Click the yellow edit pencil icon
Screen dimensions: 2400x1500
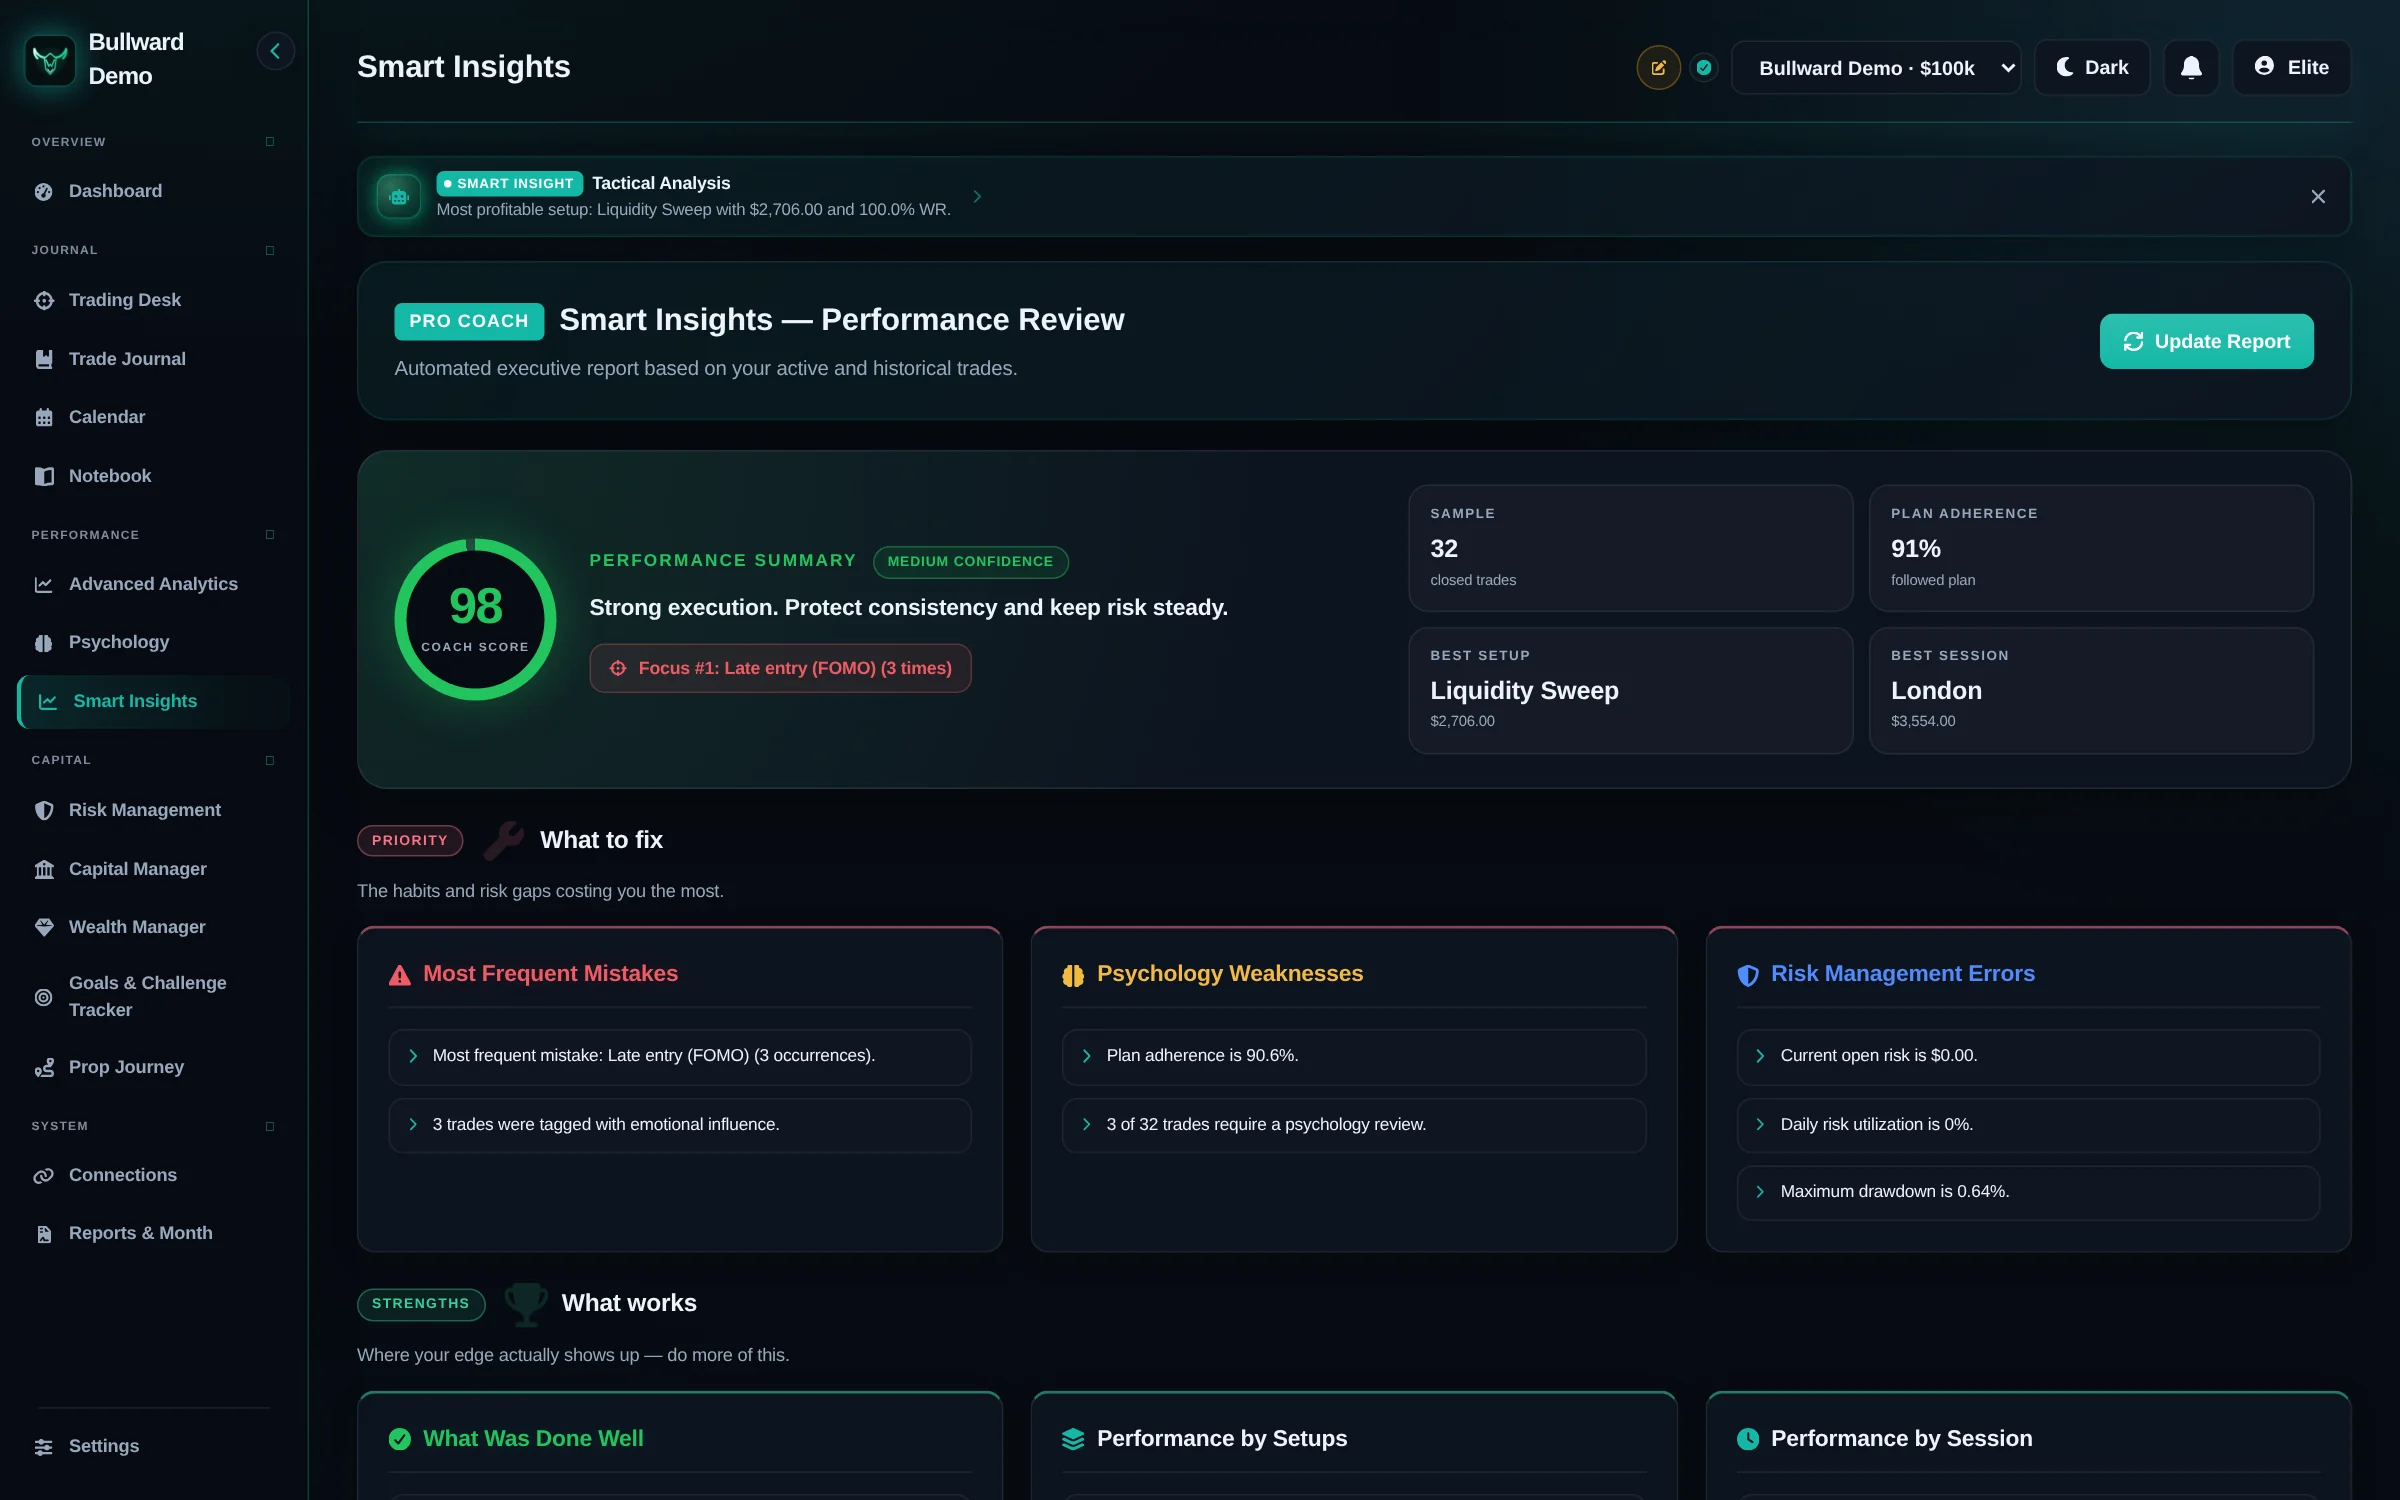(x=1658, y=68)
